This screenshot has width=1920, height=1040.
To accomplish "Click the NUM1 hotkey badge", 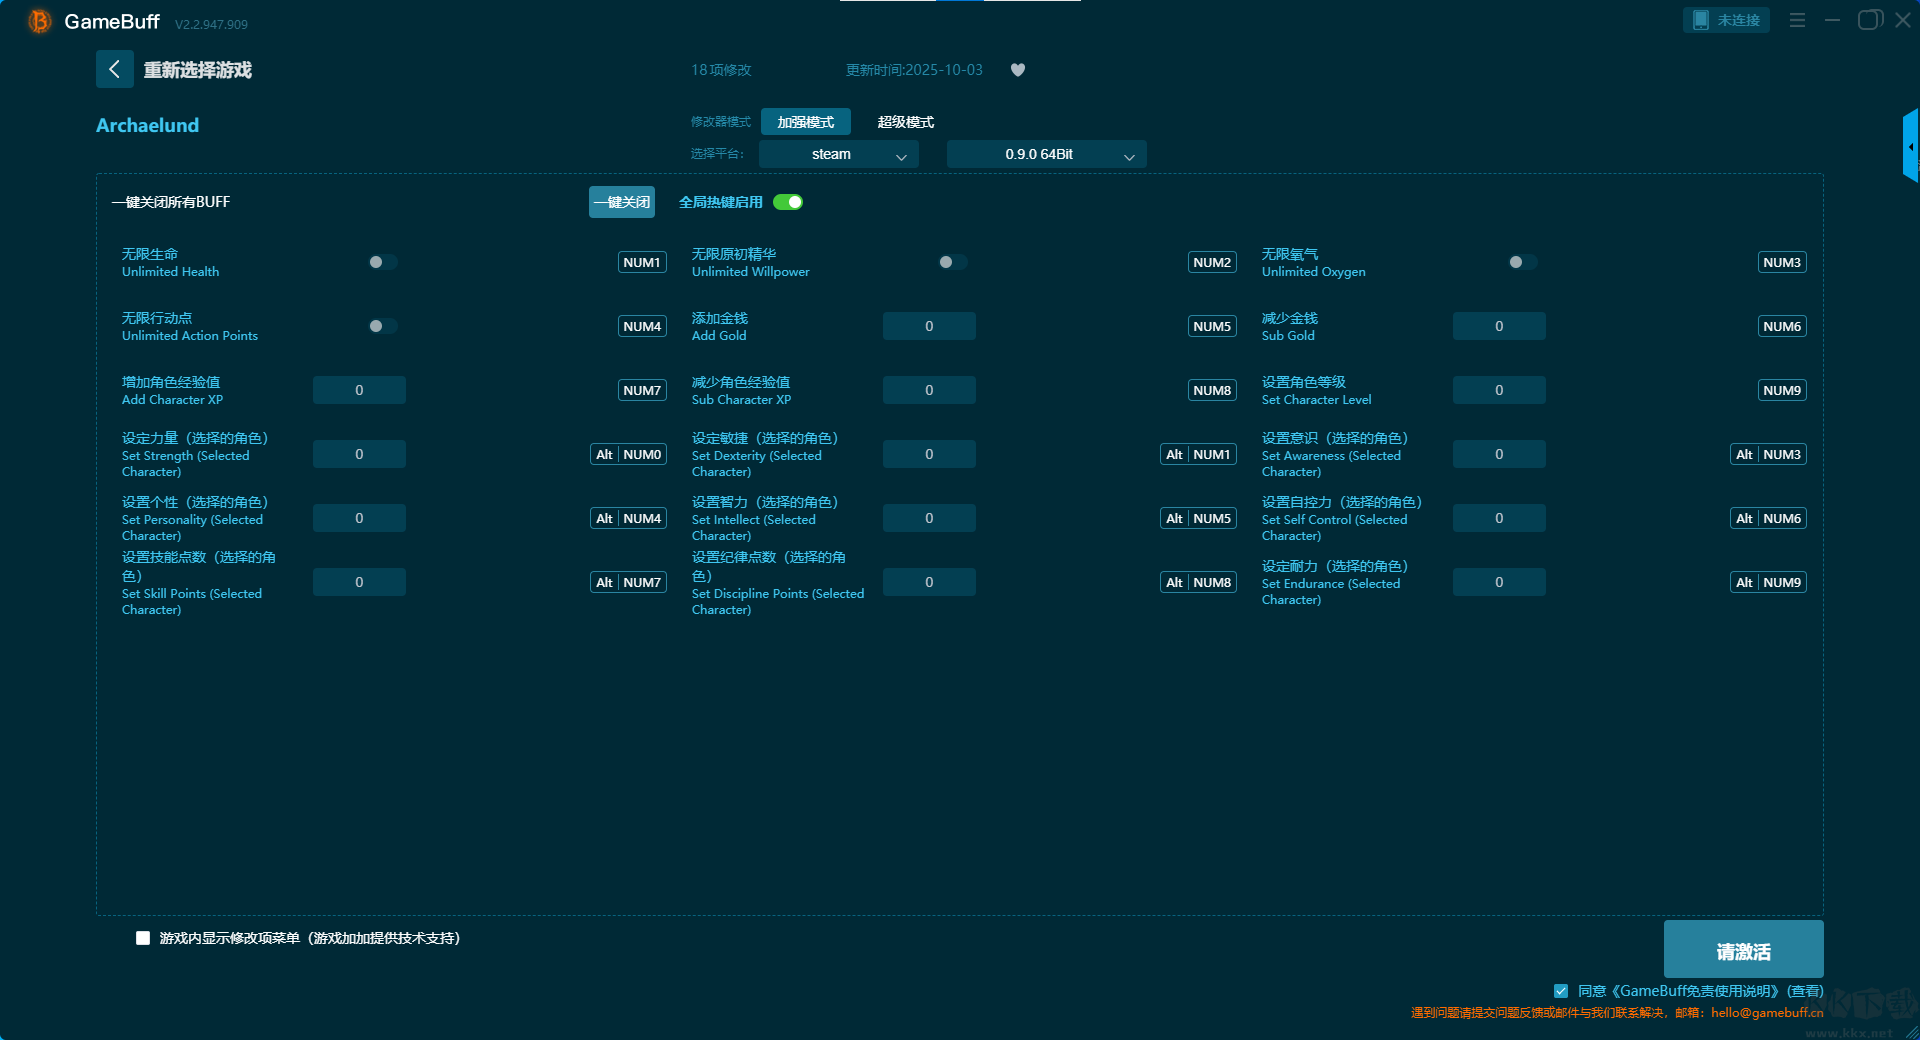I will [642, 262].
